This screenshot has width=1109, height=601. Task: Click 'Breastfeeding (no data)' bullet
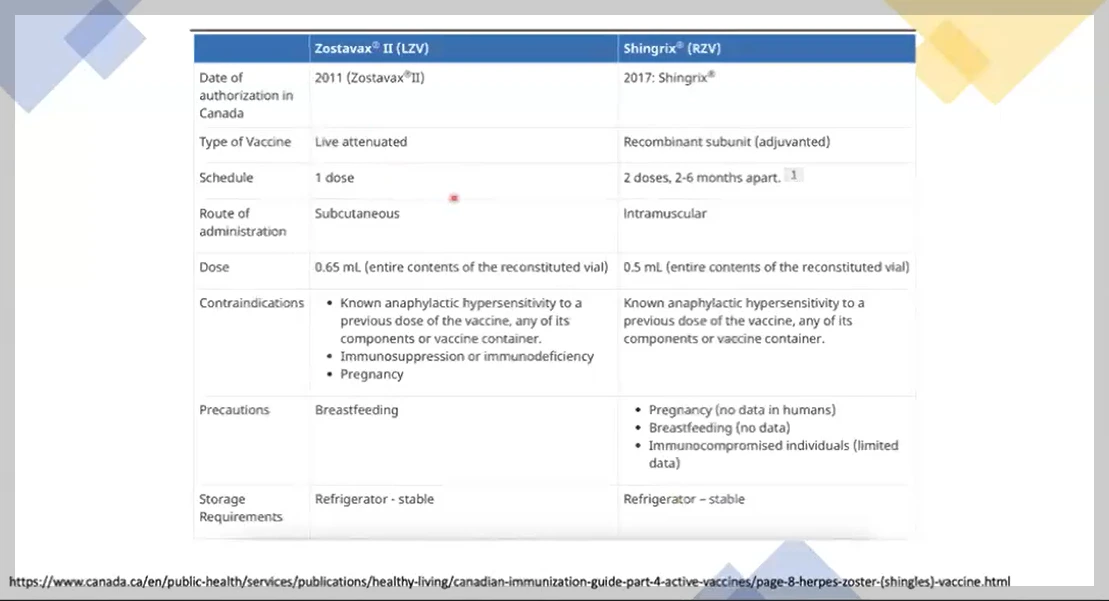[x=719, y=428]
